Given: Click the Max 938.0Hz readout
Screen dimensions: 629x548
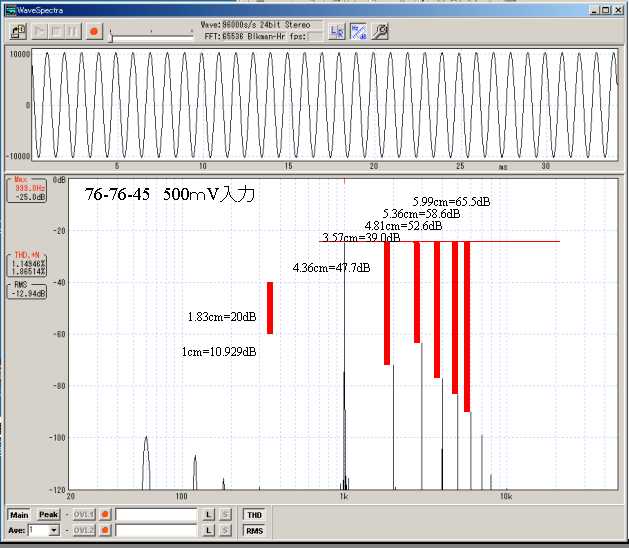Looking at the screenshot, I should point(27,189).
